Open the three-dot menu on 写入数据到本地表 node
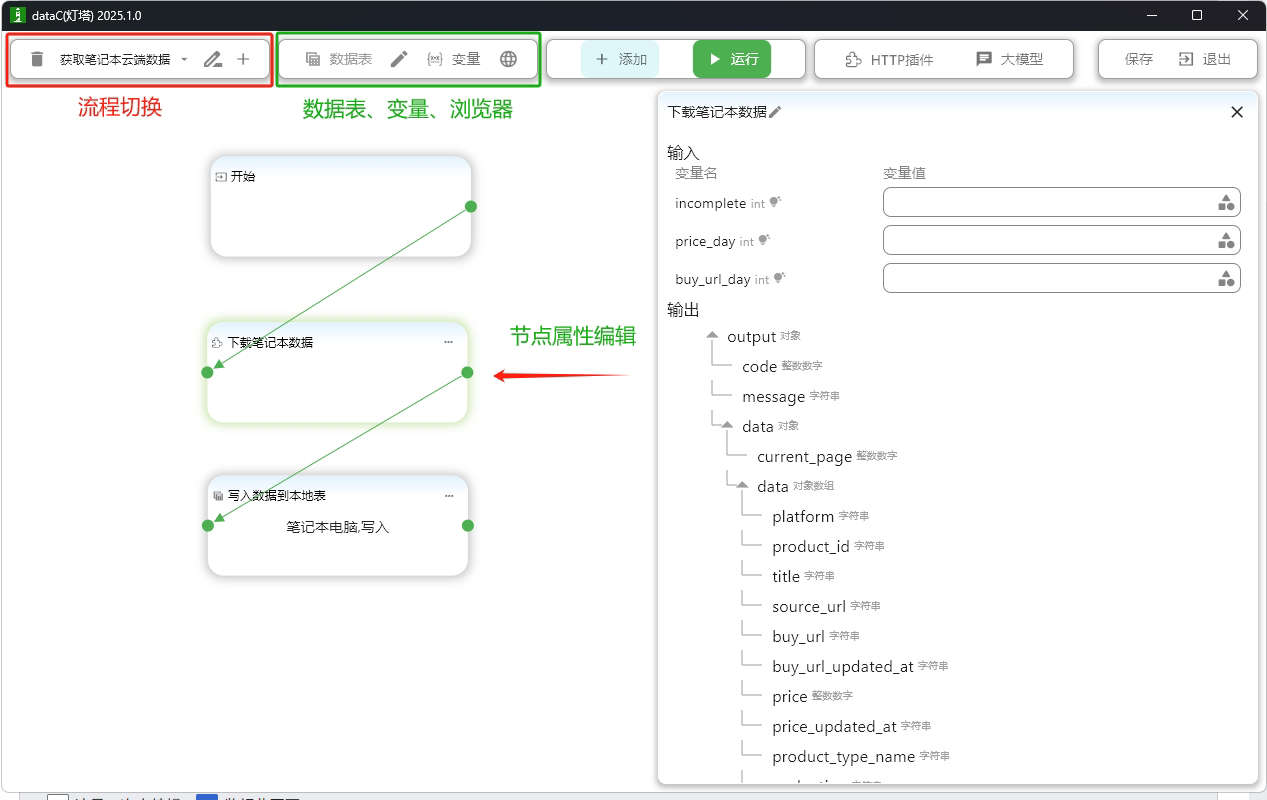Screen dimensions: 1267x800 [x=448, y=495]
